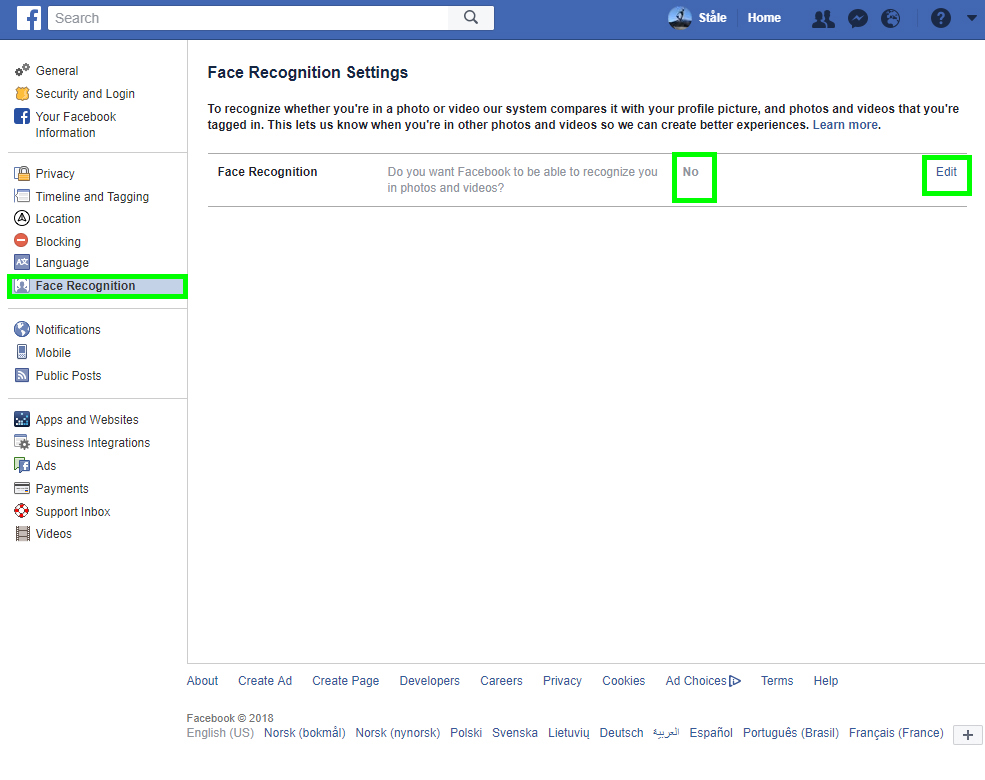Open Notifications settings label
Viewport: 985px width, 780px height.
[x=68, y=330]
